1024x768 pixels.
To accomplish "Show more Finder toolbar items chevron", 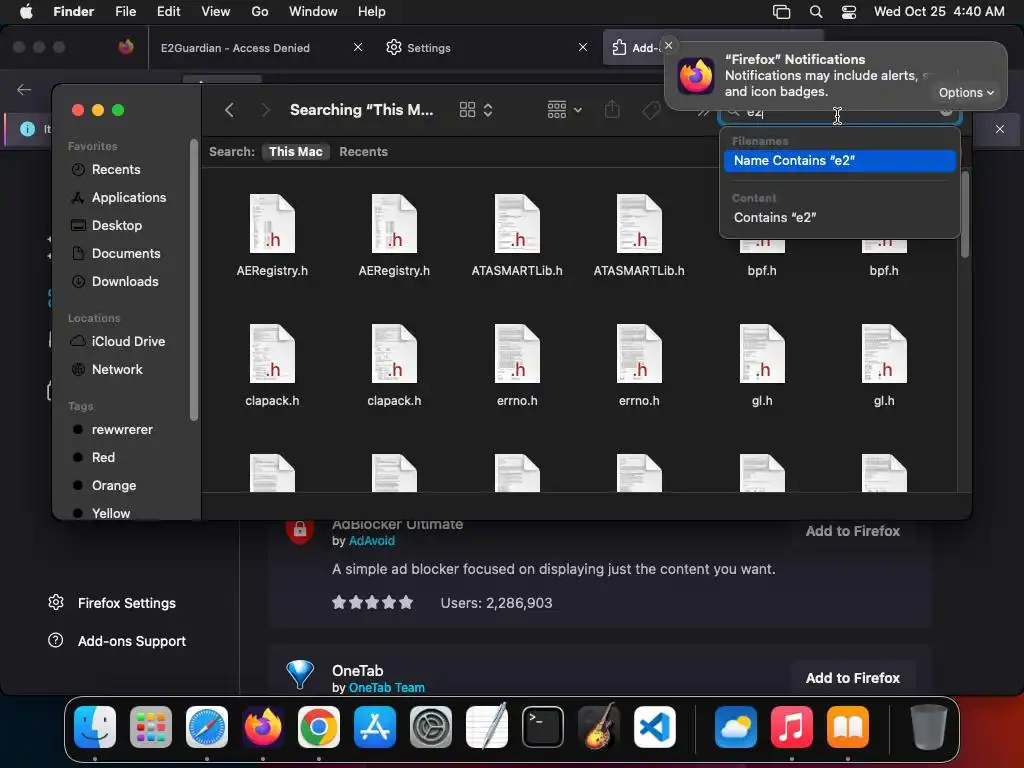I will 702,111.
